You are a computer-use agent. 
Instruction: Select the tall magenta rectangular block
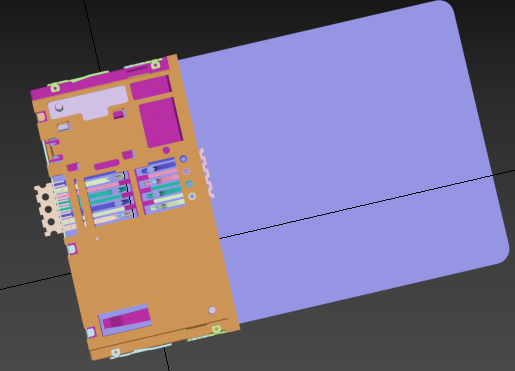click(x=161, y=122)
